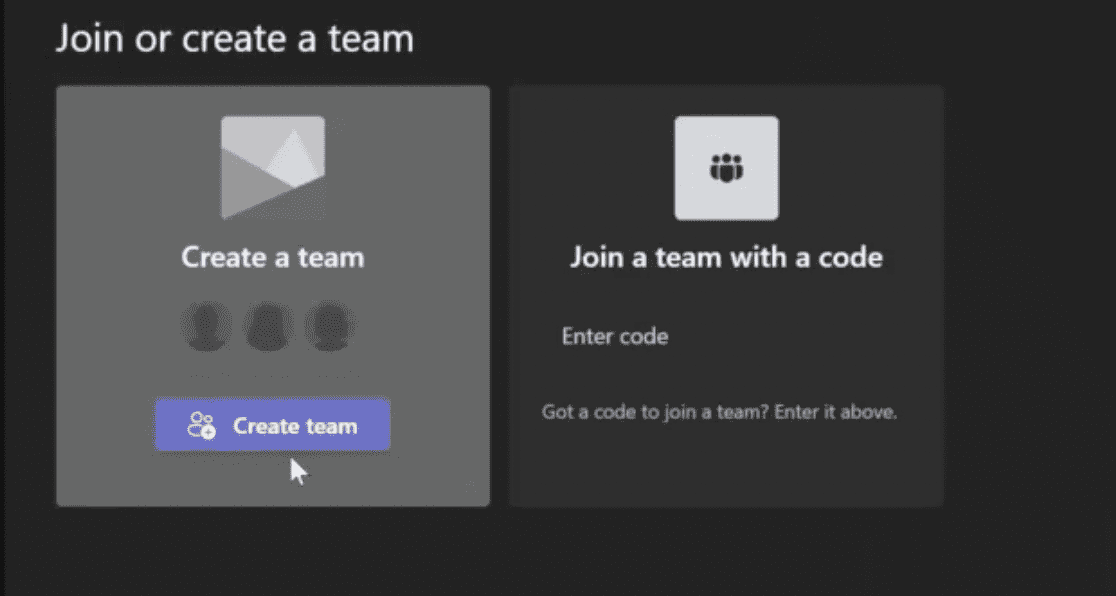
Task: Click the "Create team" text label on button
Action: [x=295, y=426]
